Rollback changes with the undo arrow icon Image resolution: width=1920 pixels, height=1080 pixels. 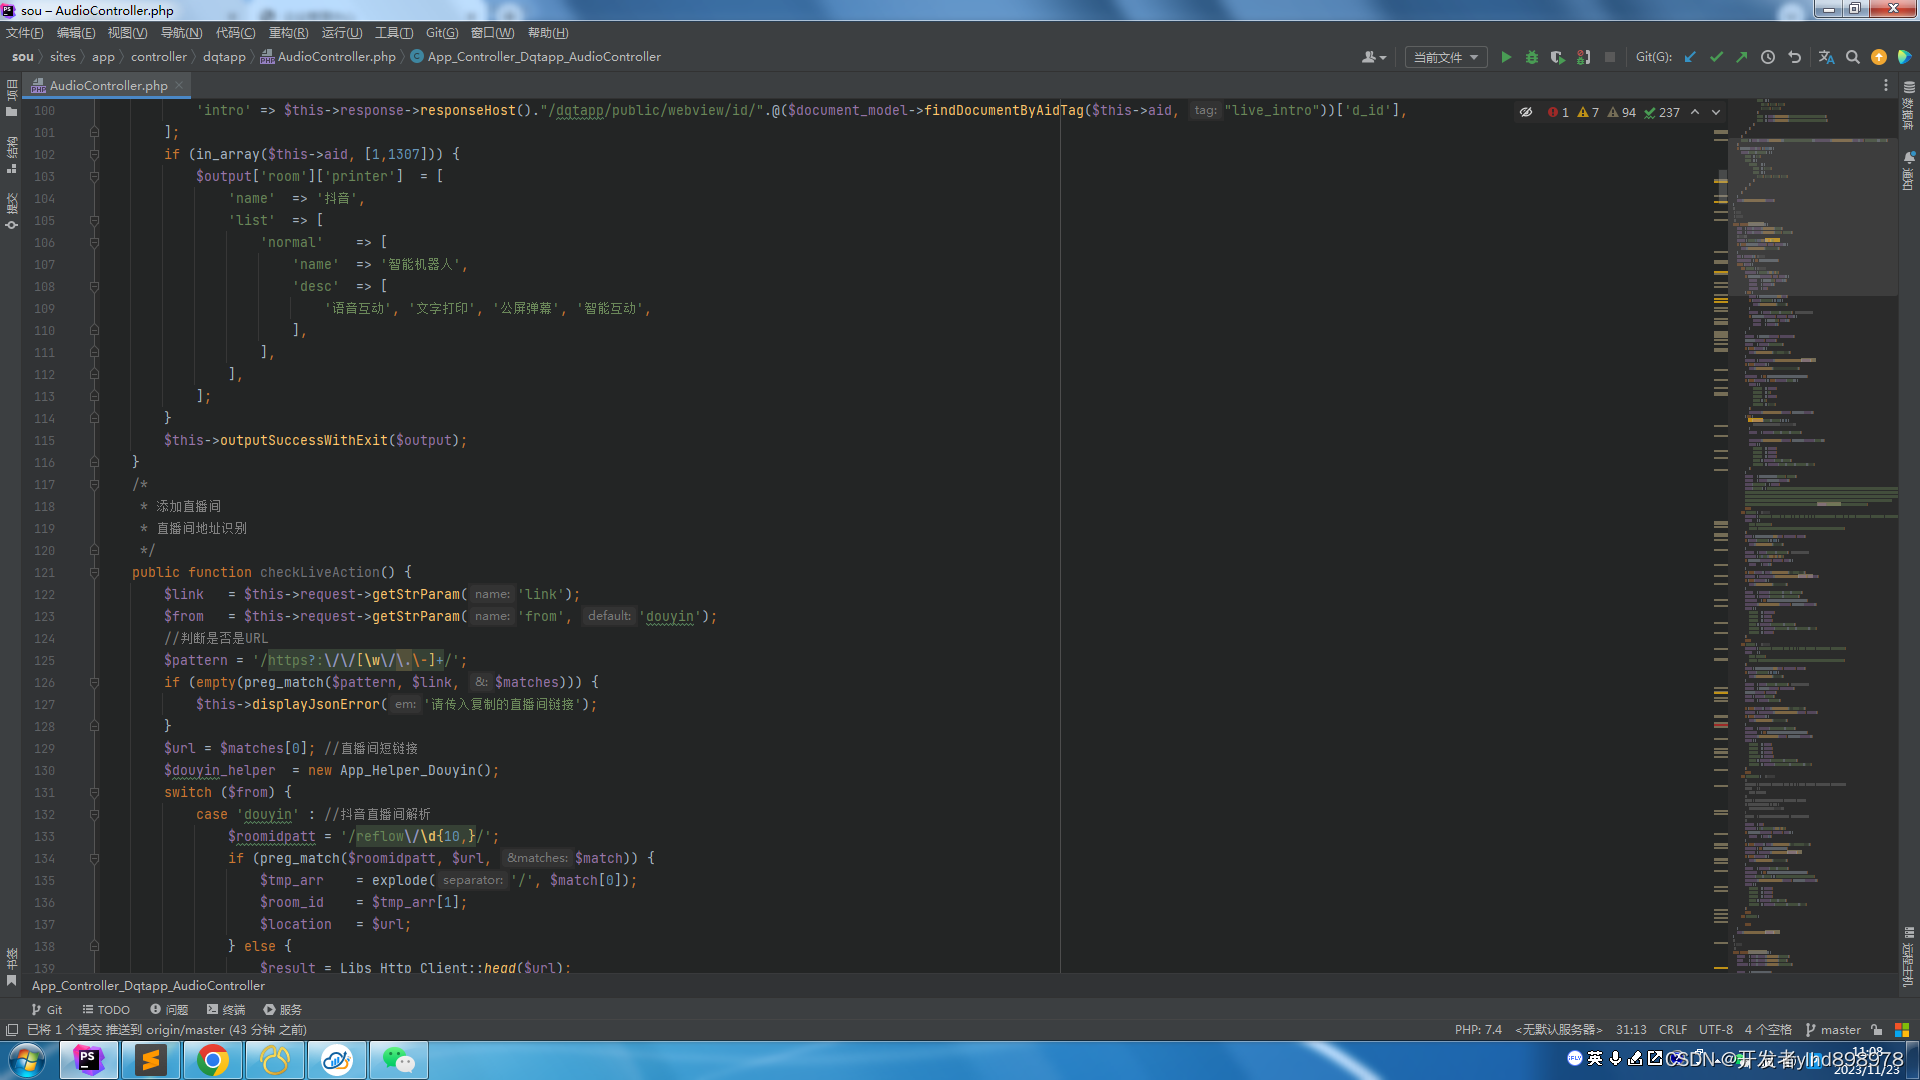tap(1795, 57)
